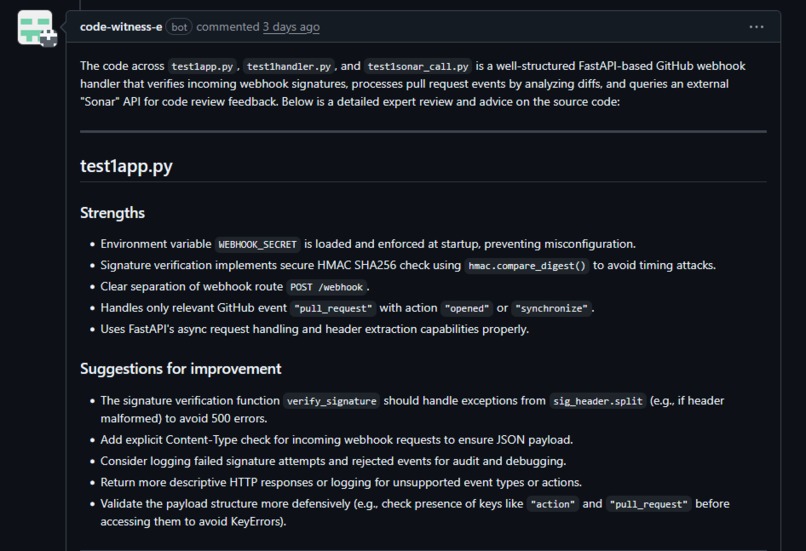Viewport: 806px width, 551px height.
Task: Click the '3 days ago' timestamp link
Action: coord(291,27)
